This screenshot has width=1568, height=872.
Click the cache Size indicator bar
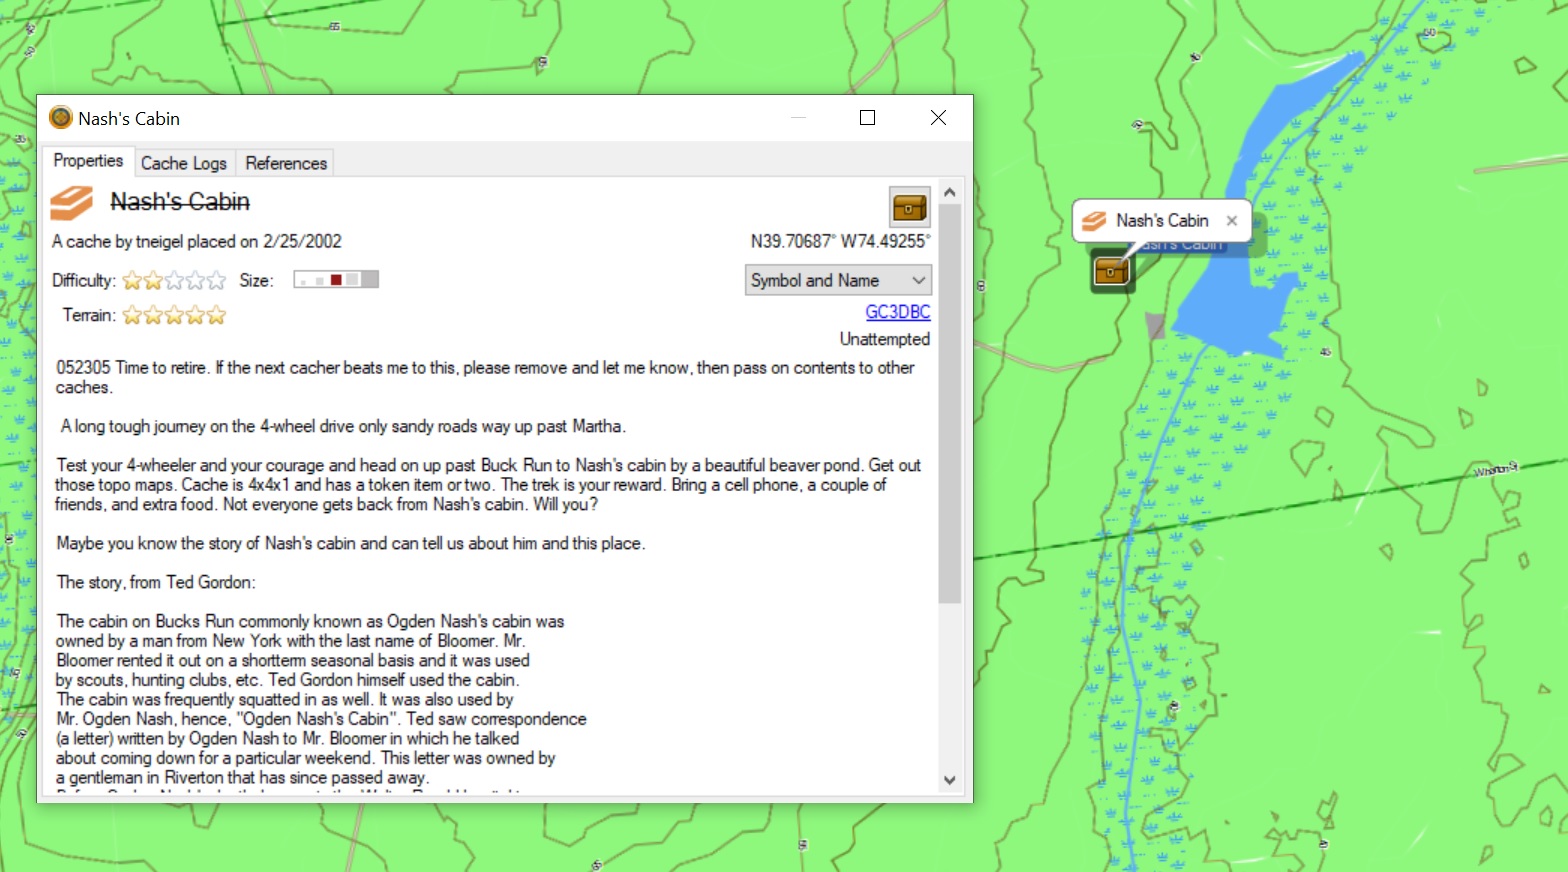pyautogui.click(x=336, y=280)
